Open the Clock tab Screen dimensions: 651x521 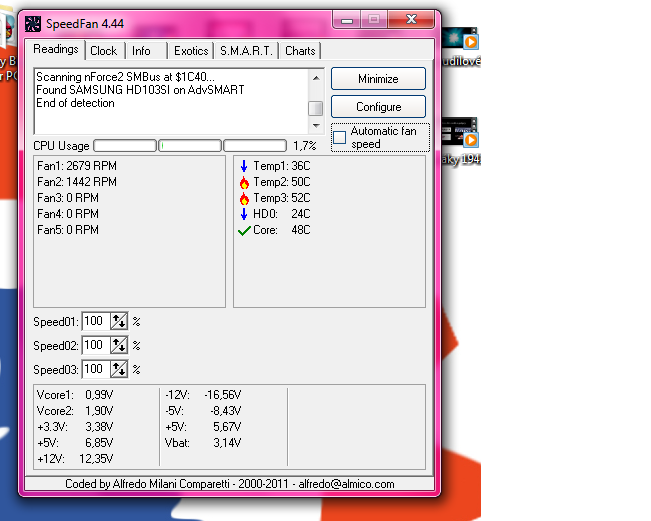[x=104, y=51]
